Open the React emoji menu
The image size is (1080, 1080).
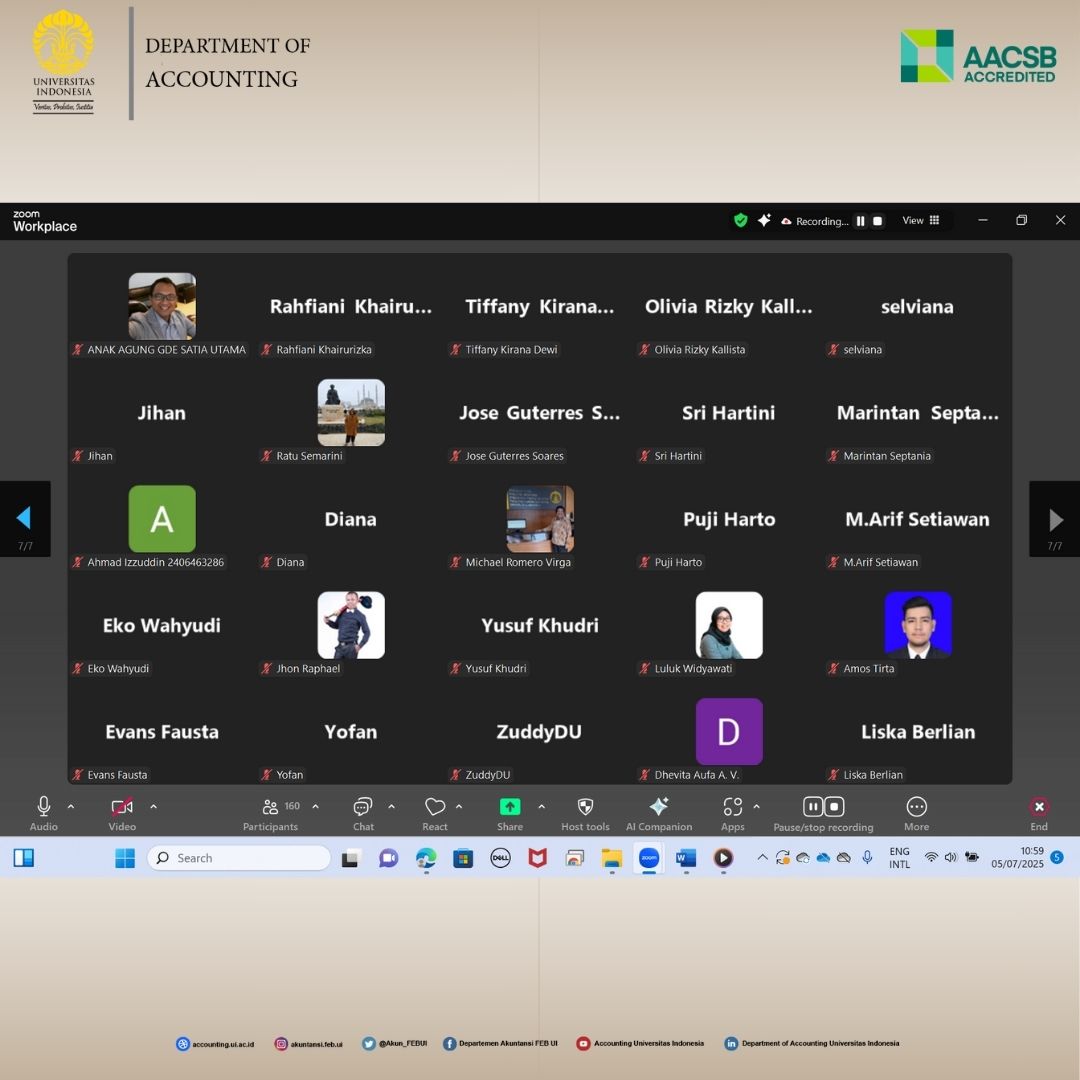click(x=435, y=808)
